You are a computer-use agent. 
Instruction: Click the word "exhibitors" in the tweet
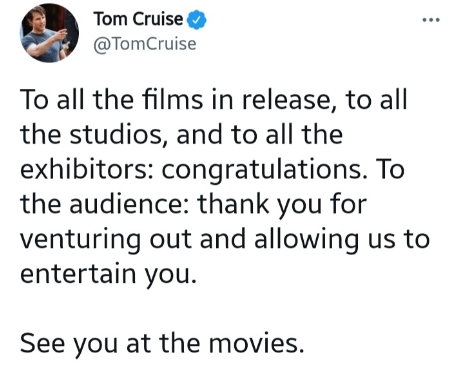(84, 169)
